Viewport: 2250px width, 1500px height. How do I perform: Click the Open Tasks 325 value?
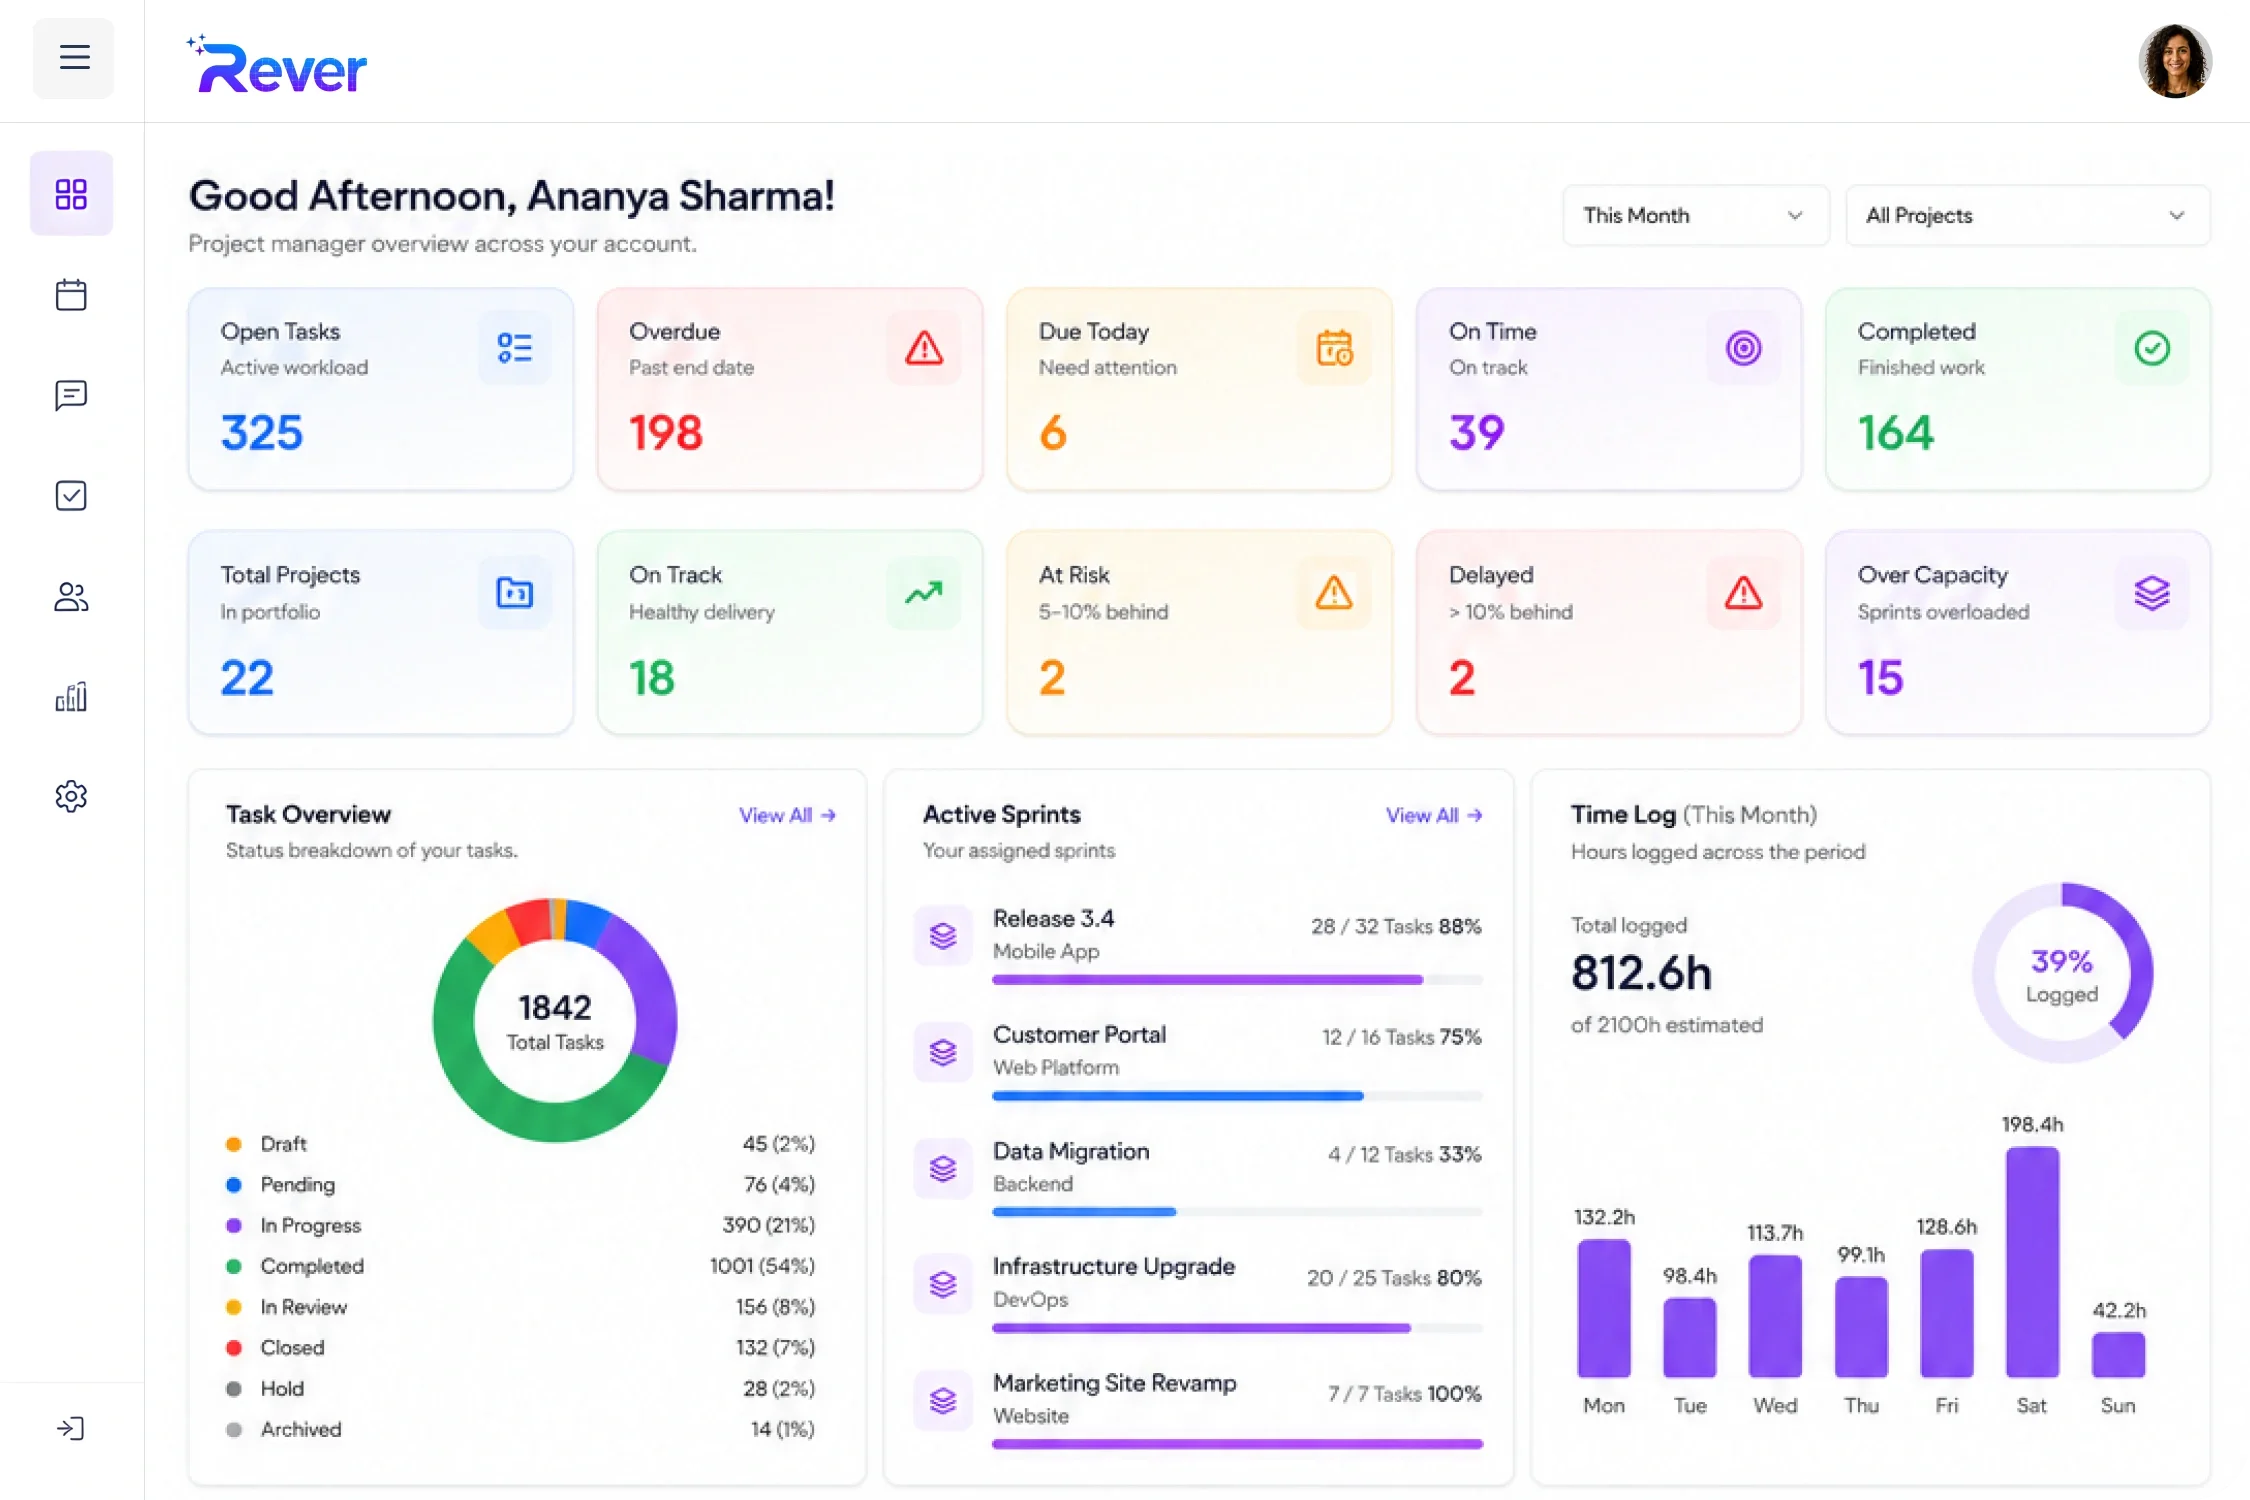[262, 433]
